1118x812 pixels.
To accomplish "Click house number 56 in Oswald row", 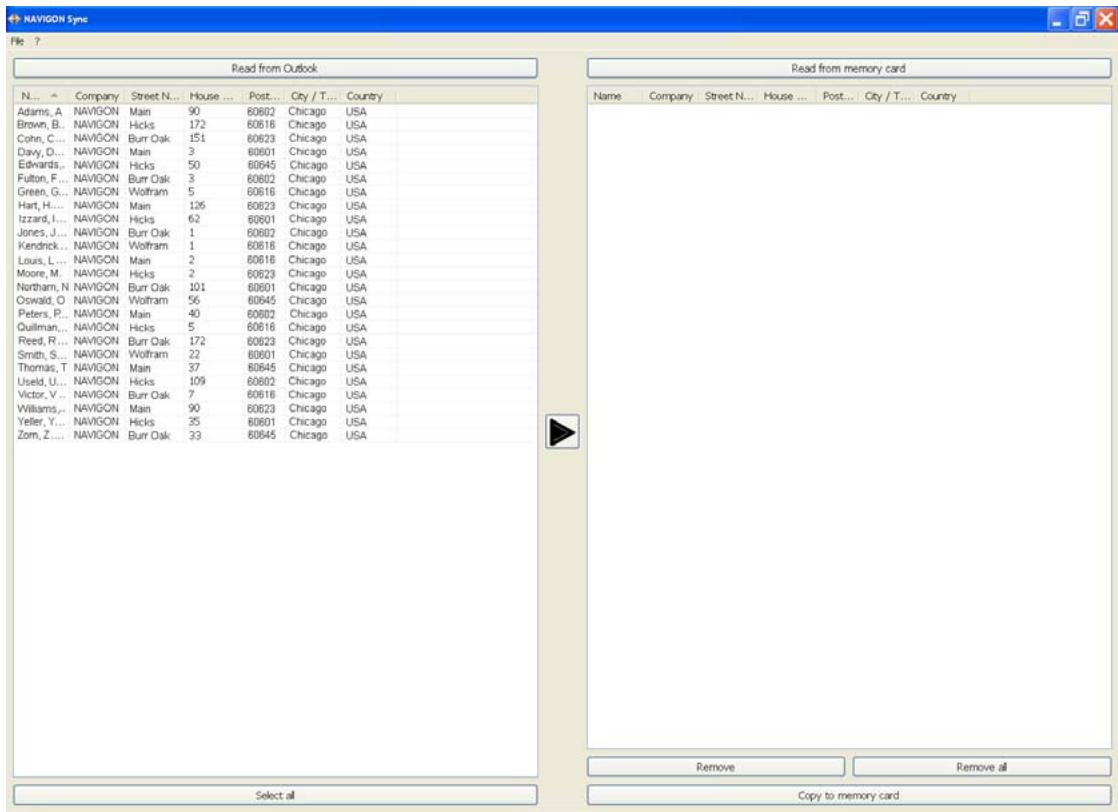I will coord(194,301).
